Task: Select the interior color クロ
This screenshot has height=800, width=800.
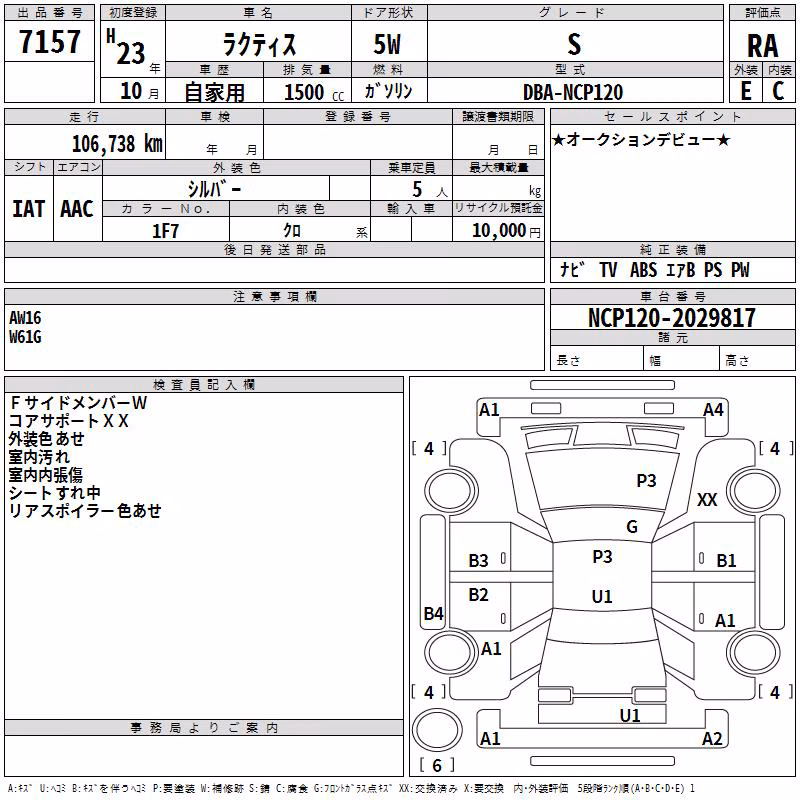Action: pyautogui.click(x=292, y=231)
